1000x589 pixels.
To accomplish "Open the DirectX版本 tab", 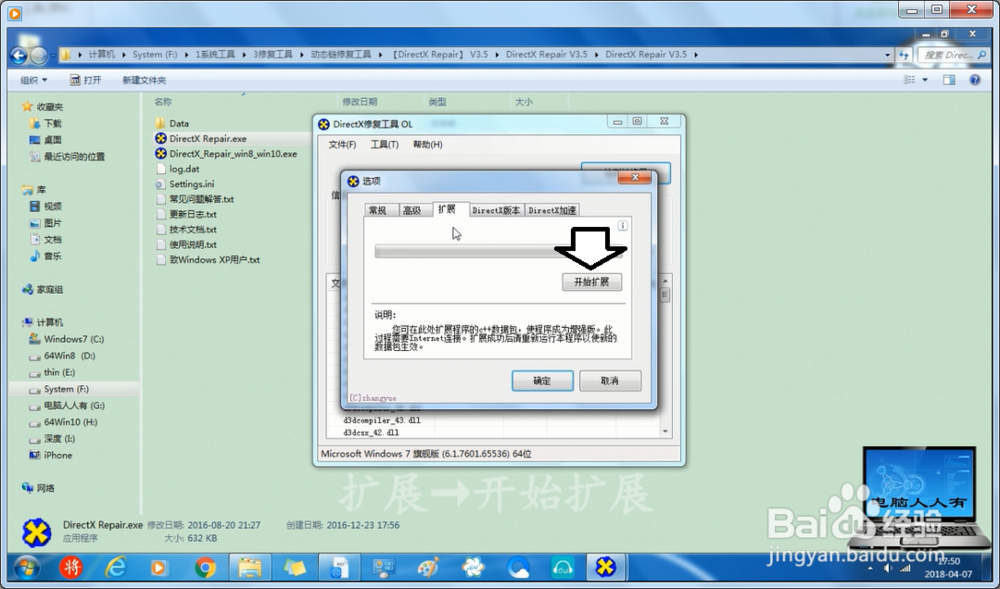I will point(496,210).
